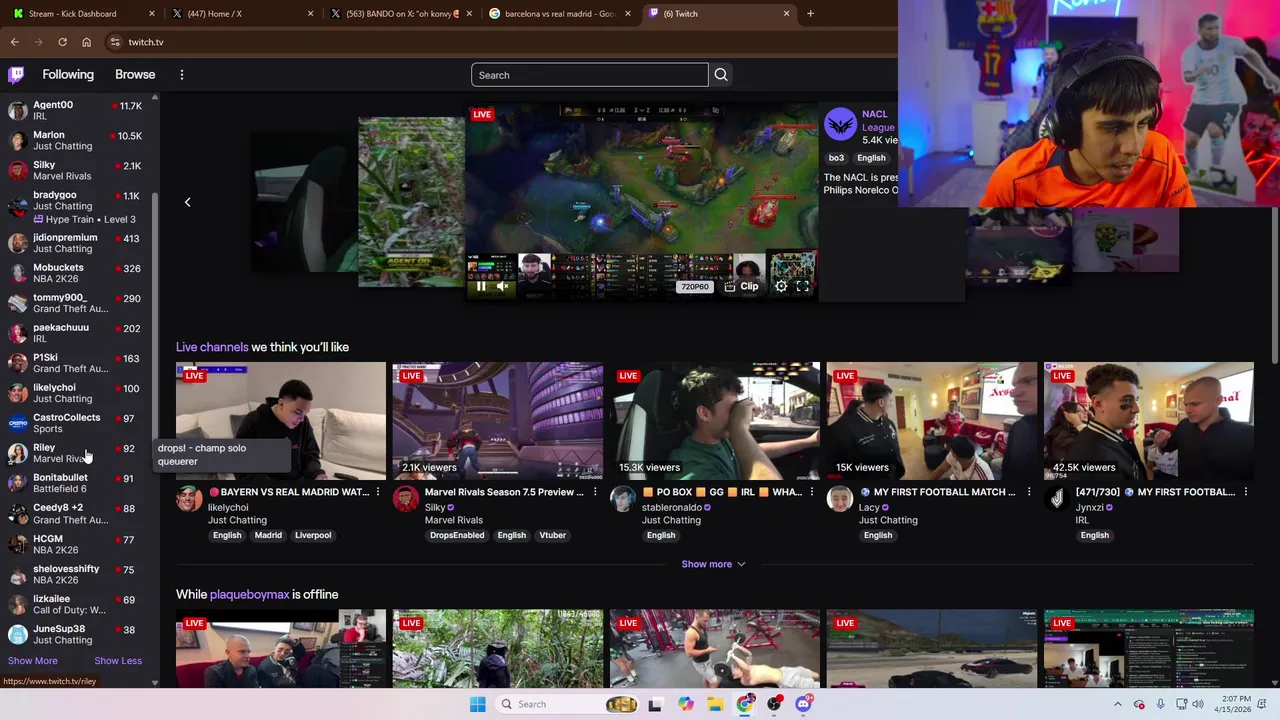Click the Liverpool tag on likelychoi's stream
This screenshot has height=720, width=1280.
(313, 535)
